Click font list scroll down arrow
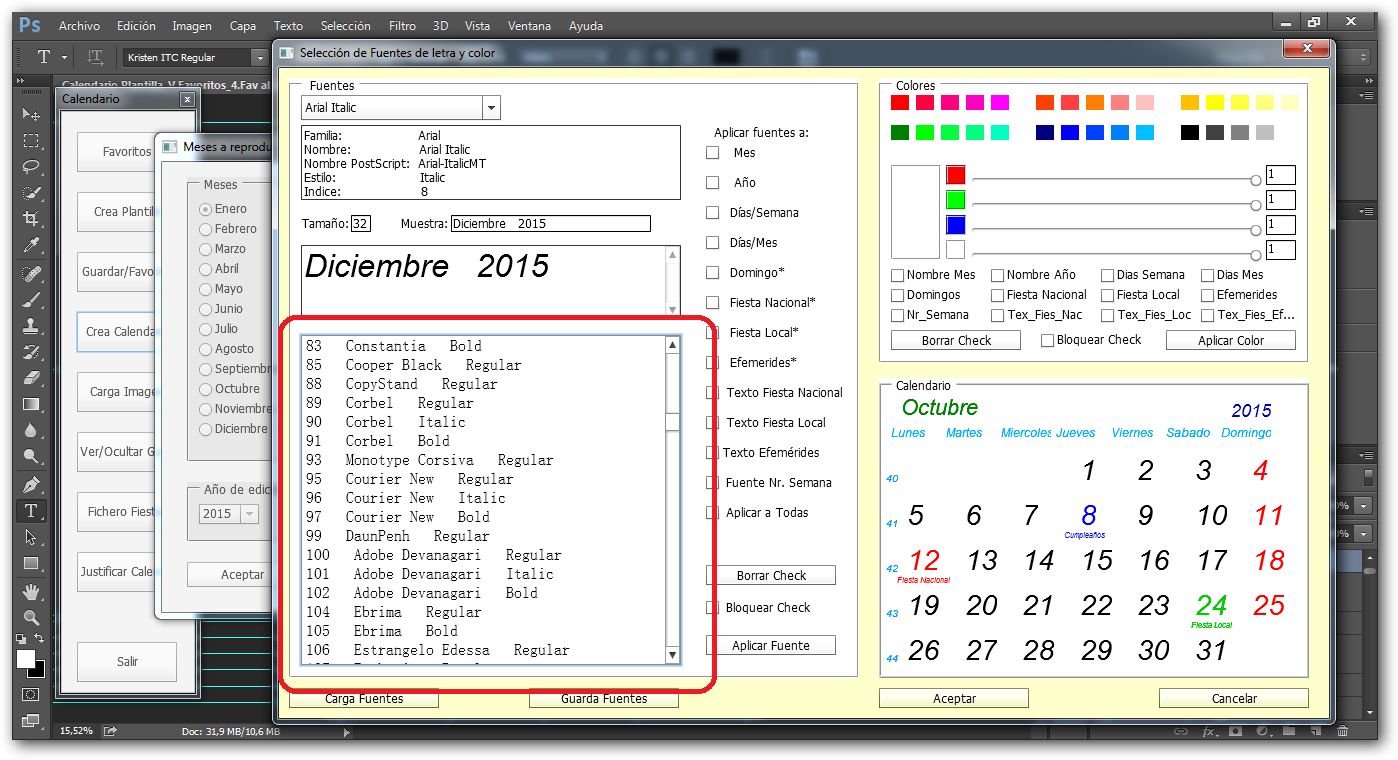1398x760 pixels. pos(672,656)
